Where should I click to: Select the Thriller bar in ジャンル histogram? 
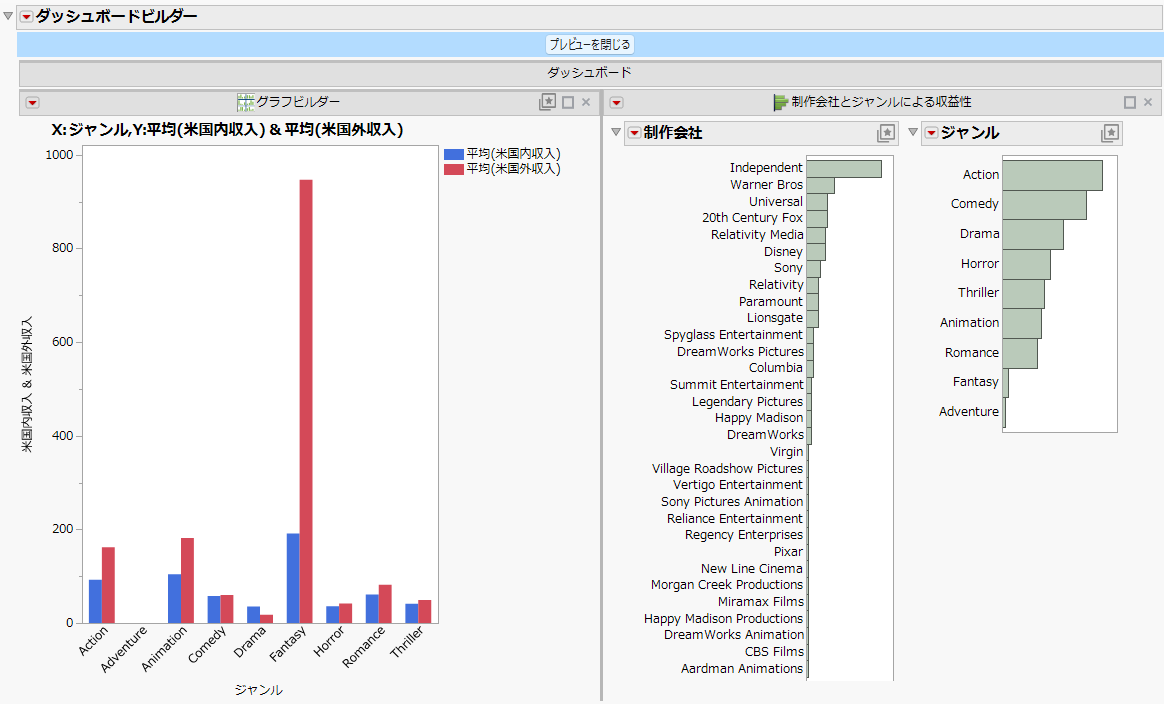pos(1023,294)
